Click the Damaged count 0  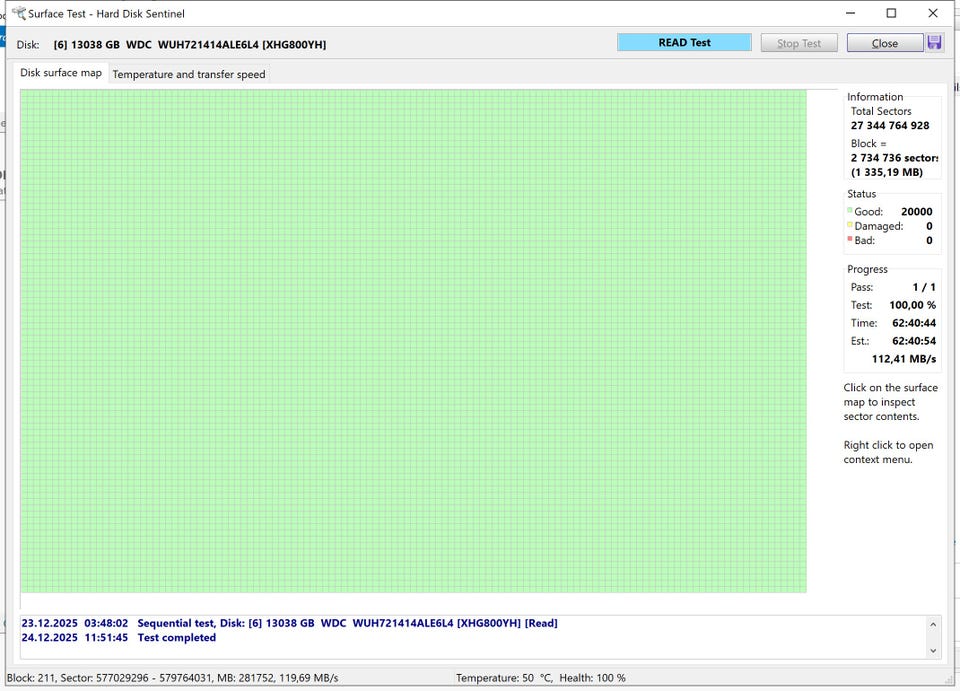pyautogui.click(x=929, y=226)
